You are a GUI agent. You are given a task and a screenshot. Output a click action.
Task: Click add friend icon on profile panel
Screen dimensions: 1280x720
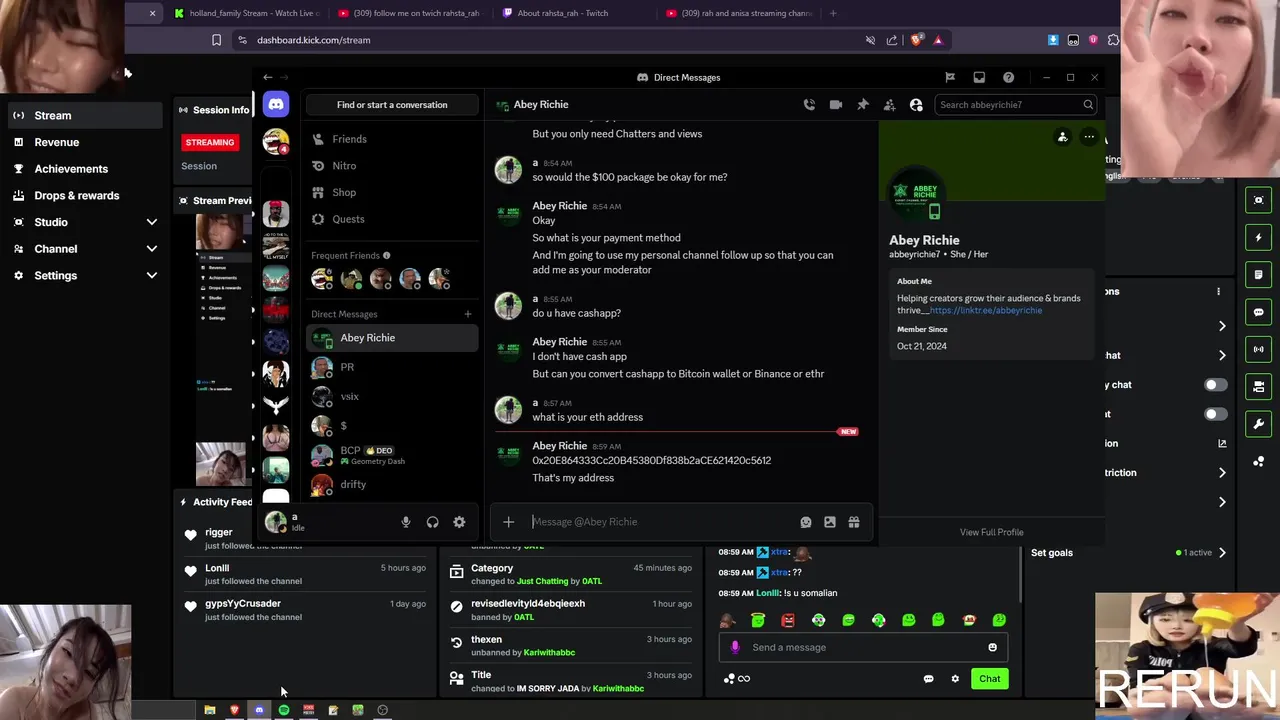(x=1063, y=137)
